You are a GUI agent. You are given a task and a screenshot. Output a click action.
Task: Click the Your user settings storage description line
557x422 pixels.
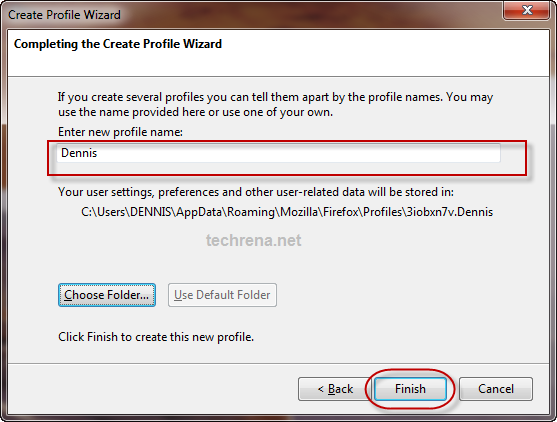point(256,192)
